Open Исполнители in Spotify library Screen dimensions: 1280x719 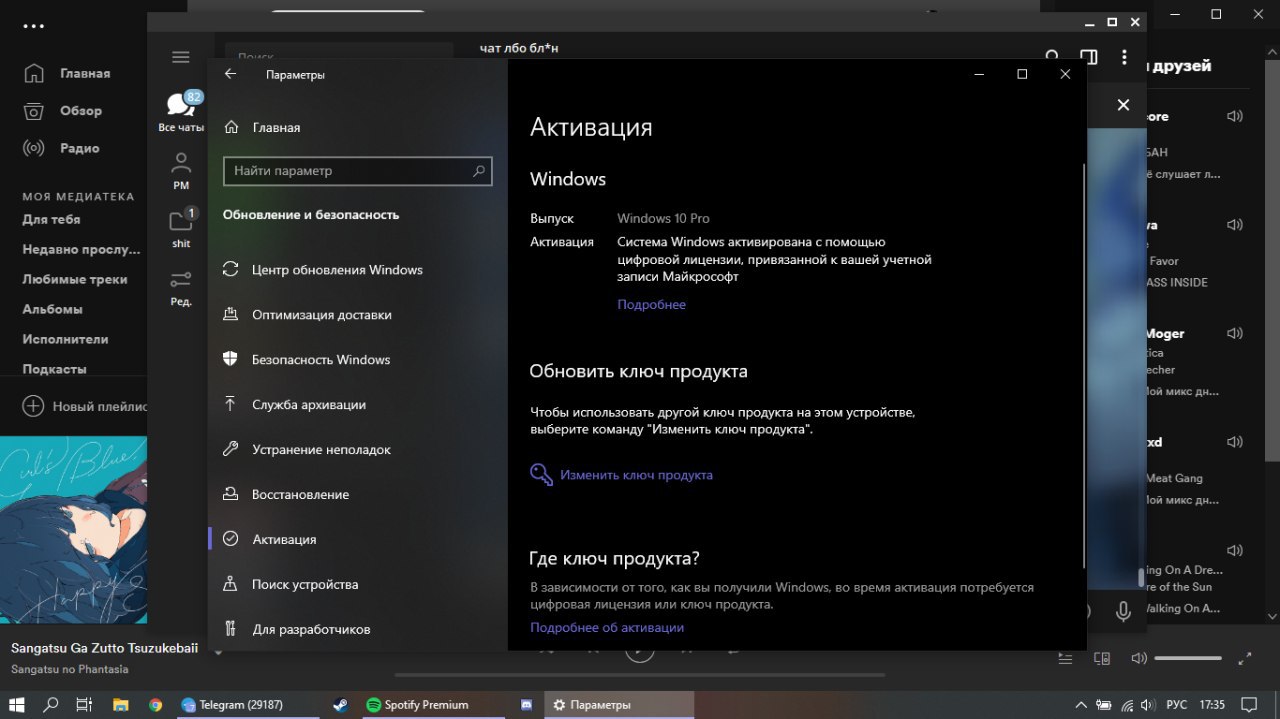64,339
